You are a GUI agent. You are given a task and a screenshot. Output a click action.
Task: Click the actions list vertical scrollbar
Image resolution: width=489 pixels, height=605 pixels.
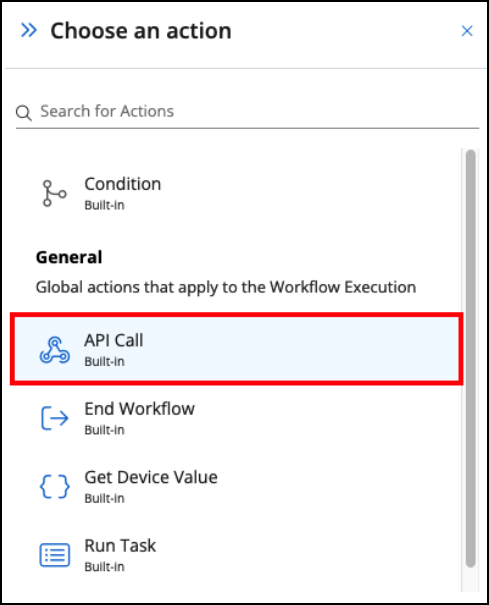[x=470, y=358]
